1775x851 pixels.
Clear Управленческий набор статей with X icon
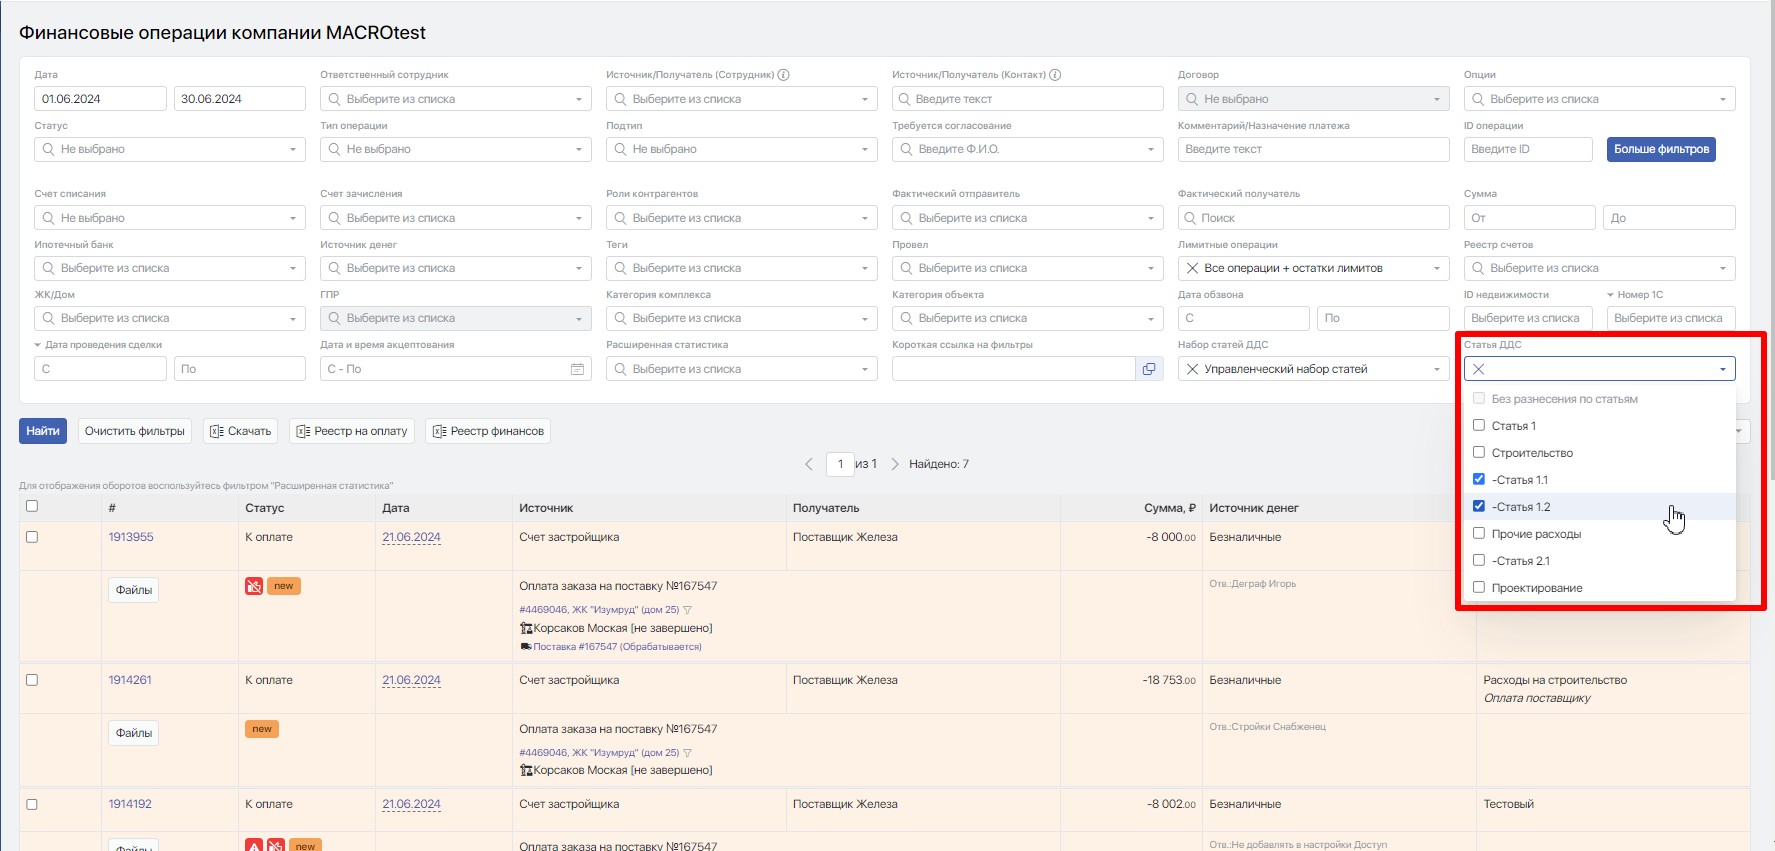(1192, 369)
